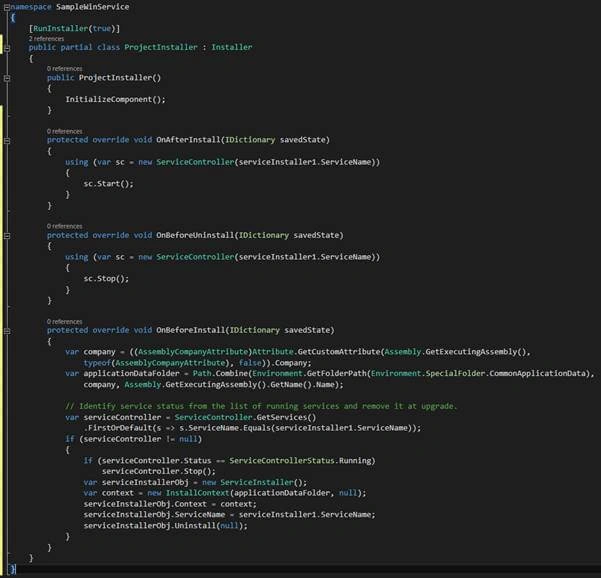Viewport: 601px width, 578px height.
Task: Collapse the OnAfterInstall method block
Action: pos(7,141)
